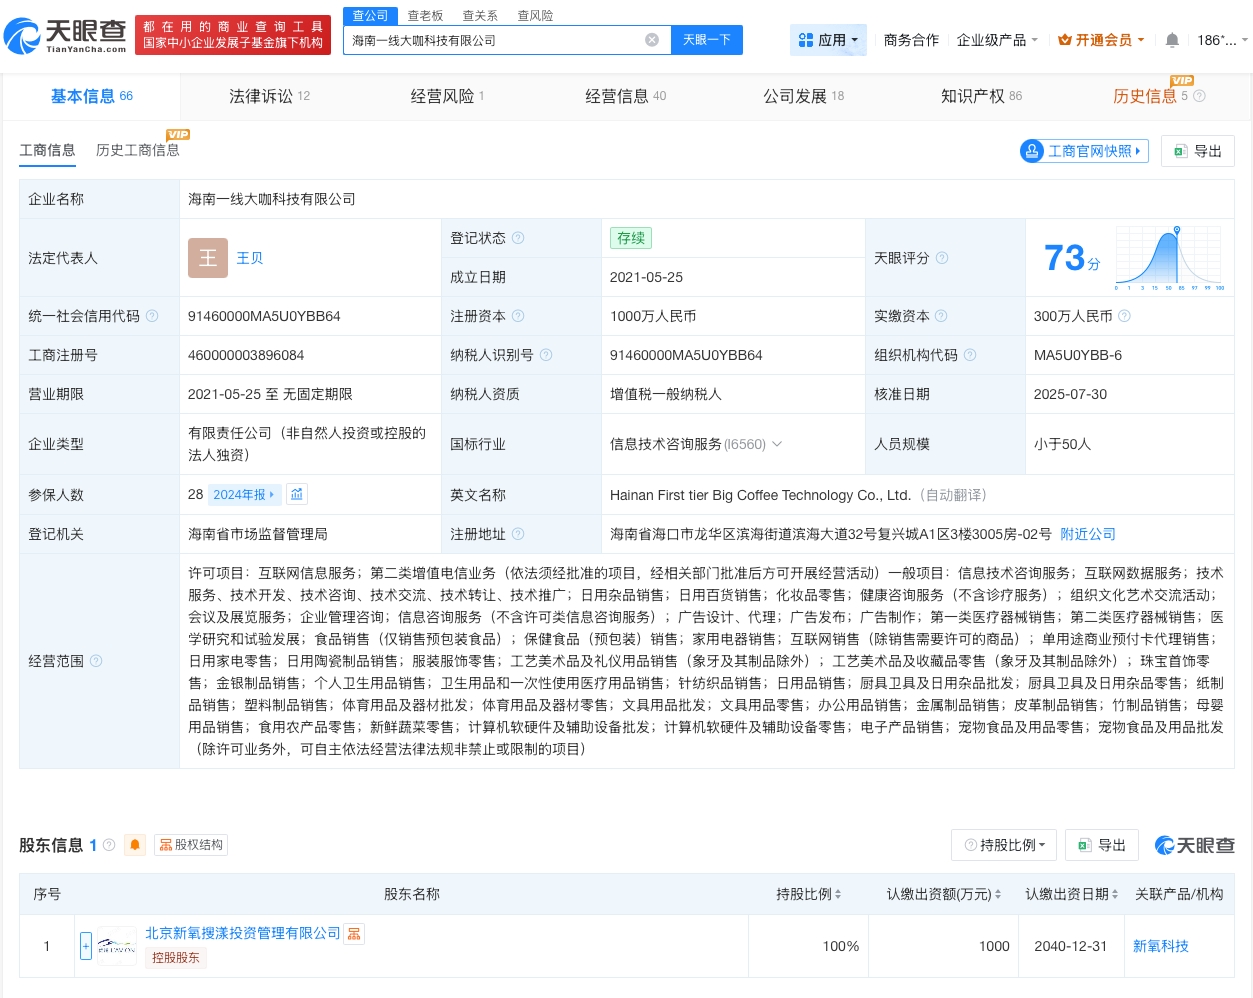Sort by 认缴出资额(万元) column
This screenshot has height=998, width=1253.
(998, 894)
